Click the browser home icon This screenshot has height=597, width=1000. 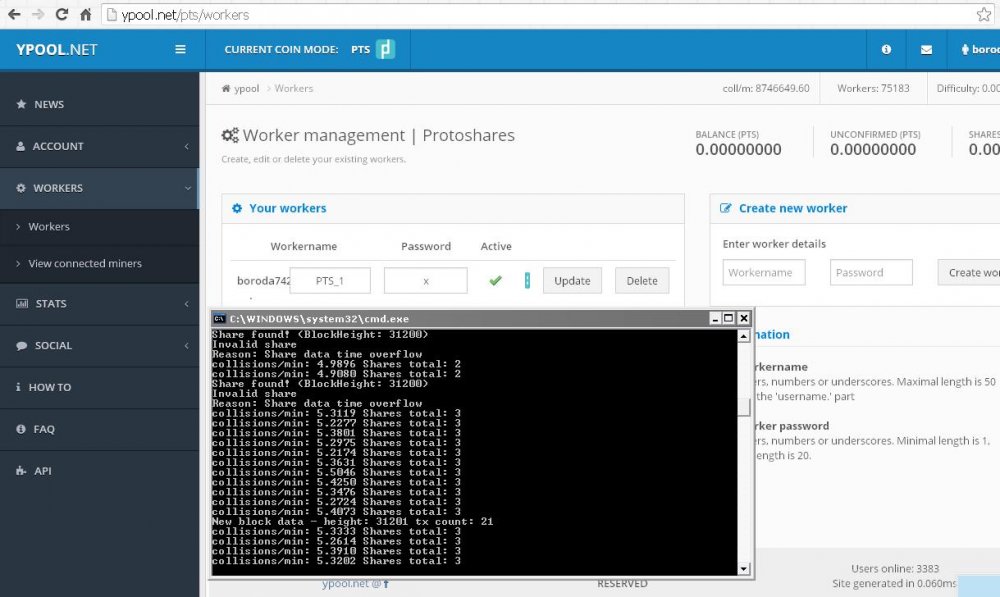pyautogui.click(x=86, y=15)
